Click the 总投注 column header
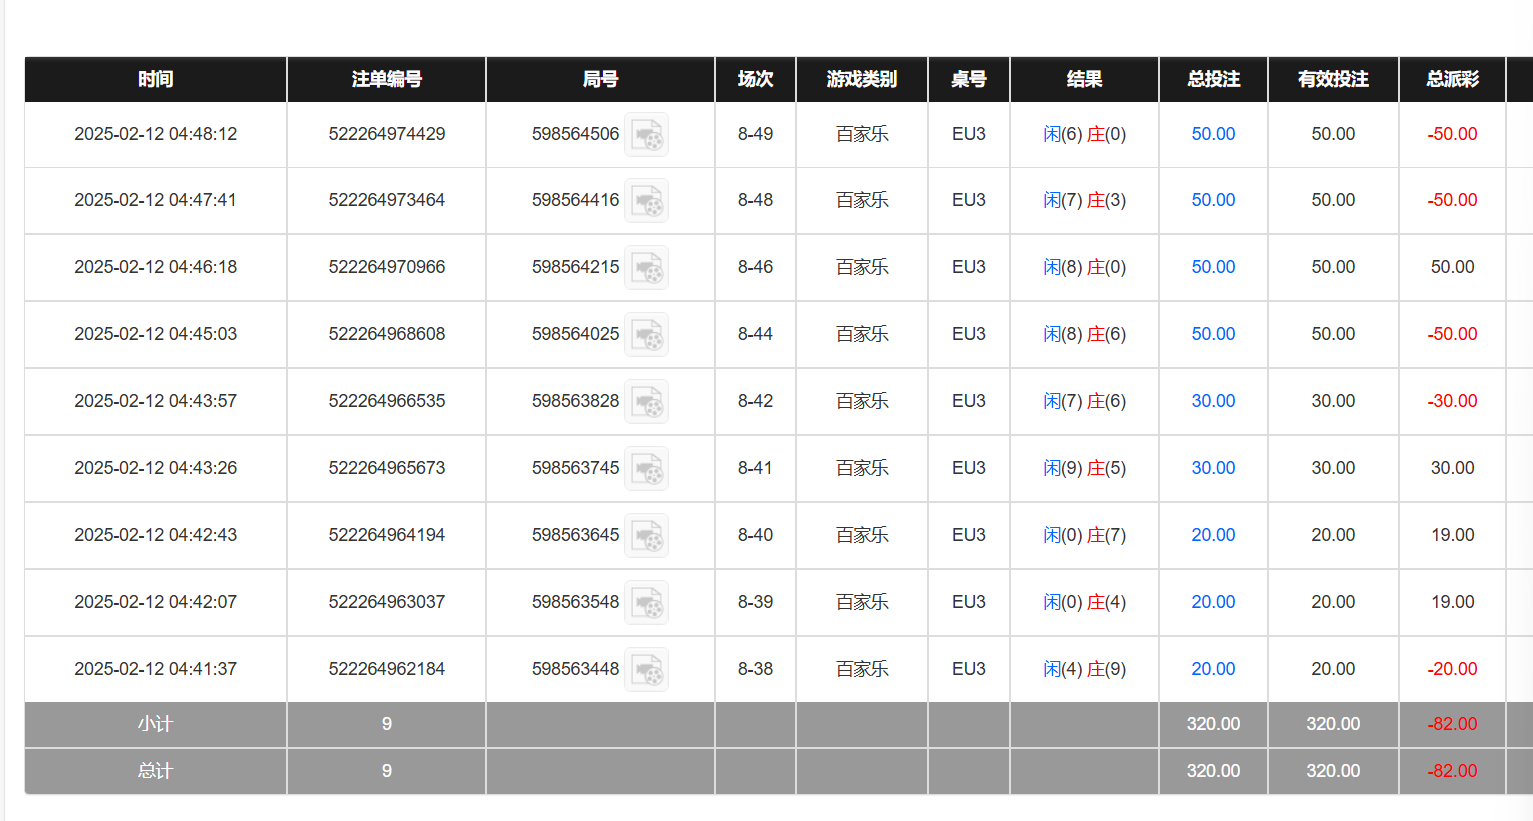The image size is (1533, 821). pyautogui.click(x=1213, y=79)
